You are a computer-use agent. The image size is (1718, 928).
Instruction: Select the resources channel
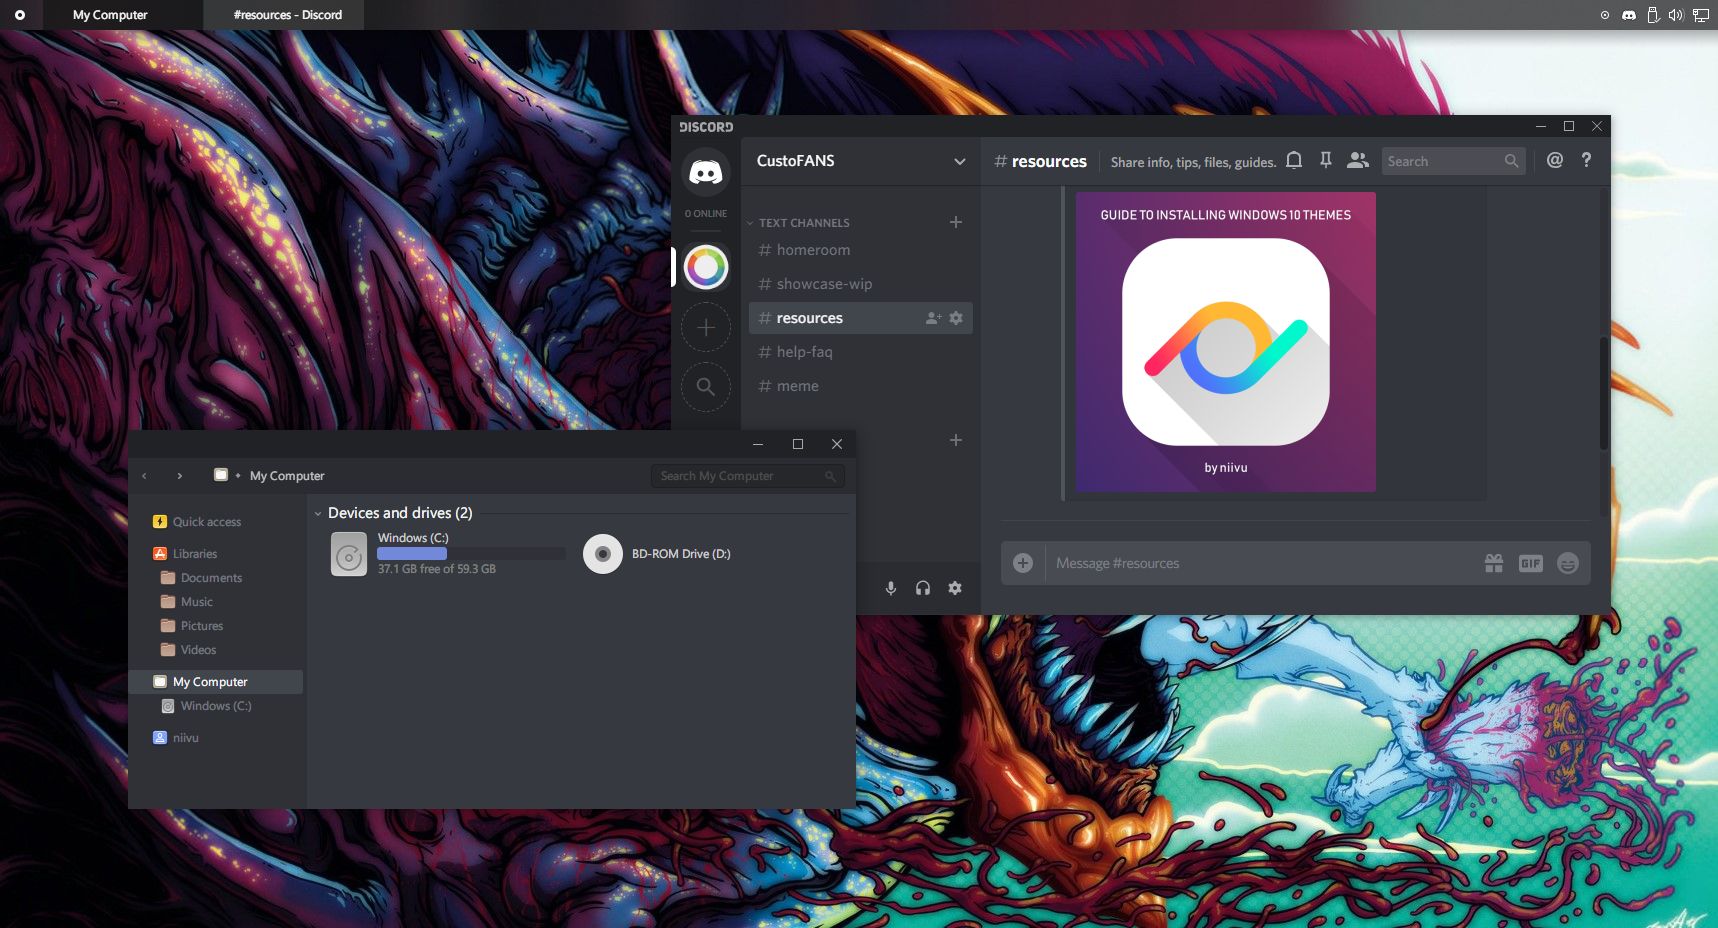(x=860, y=318)
